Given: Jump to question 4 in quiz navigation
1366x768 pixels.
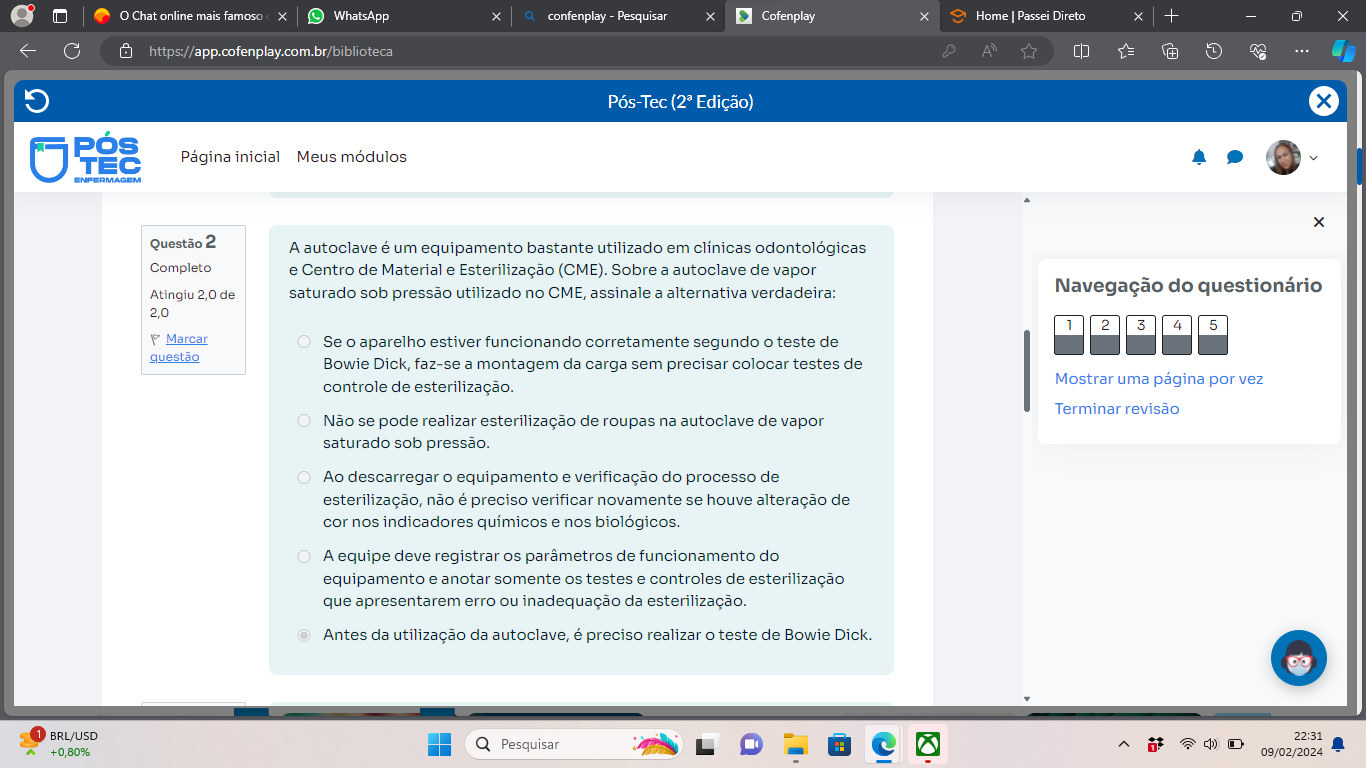Looking at the screenshot, I should pyautogui.click(x=1177, y=334).
